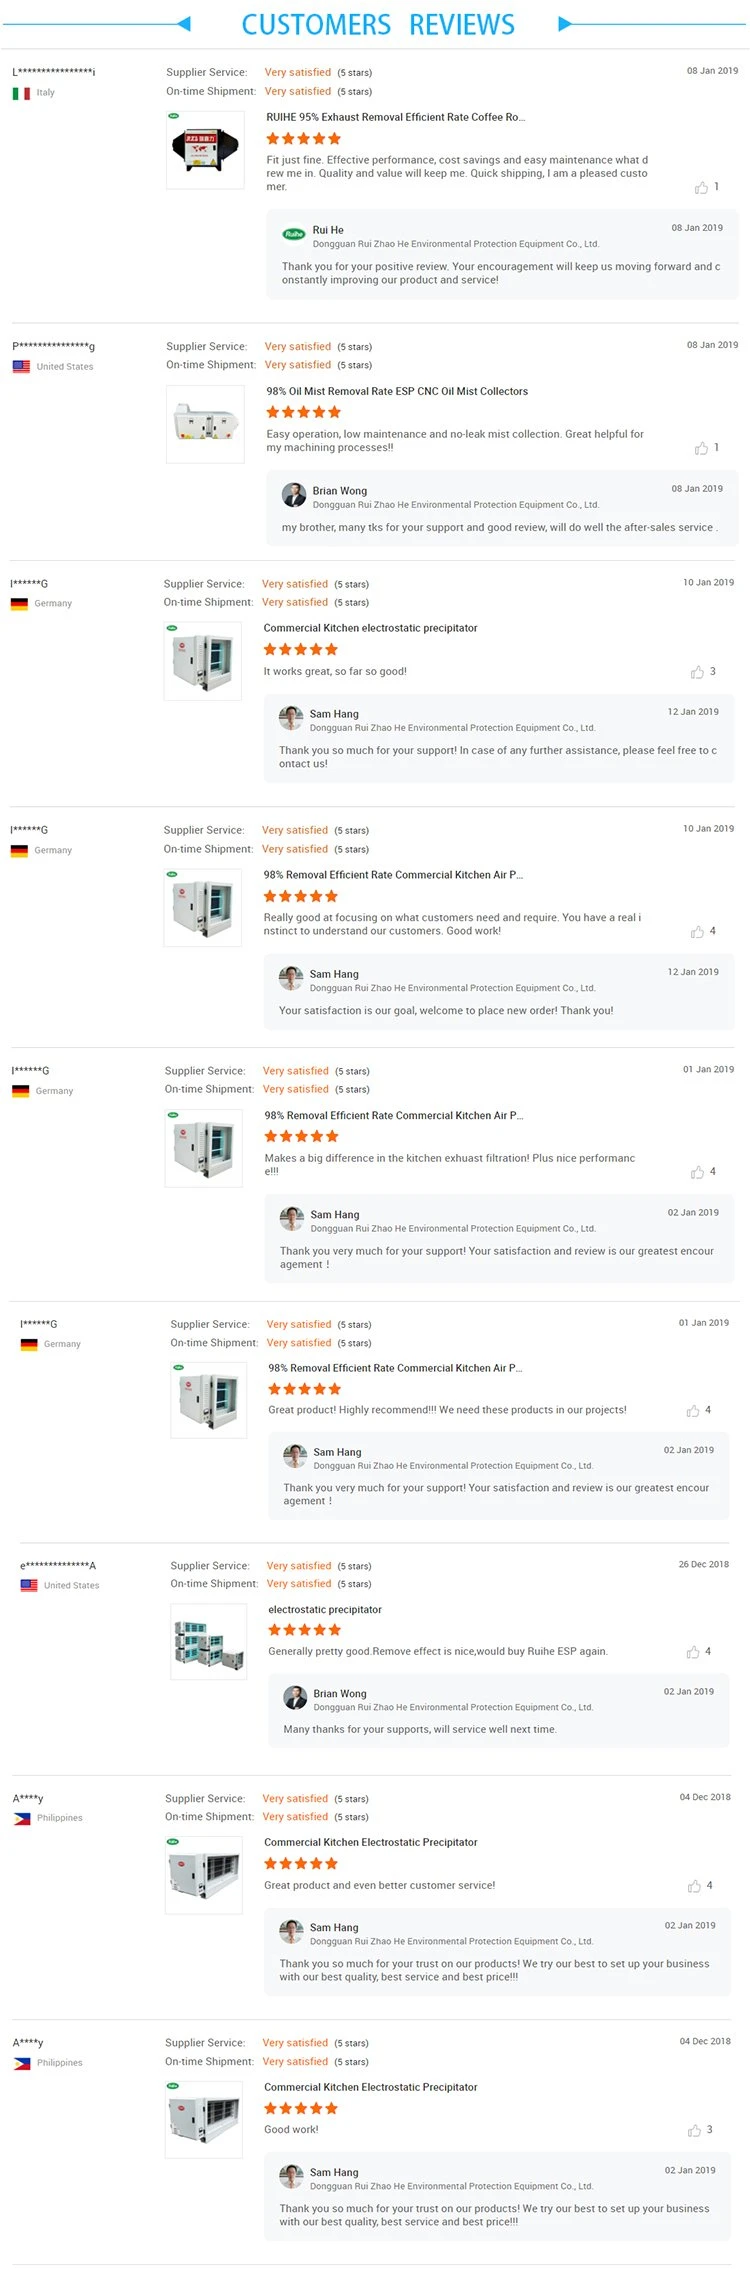Like the 'Good work!' review
The image size is (750, 2269).
(694, 2130)
